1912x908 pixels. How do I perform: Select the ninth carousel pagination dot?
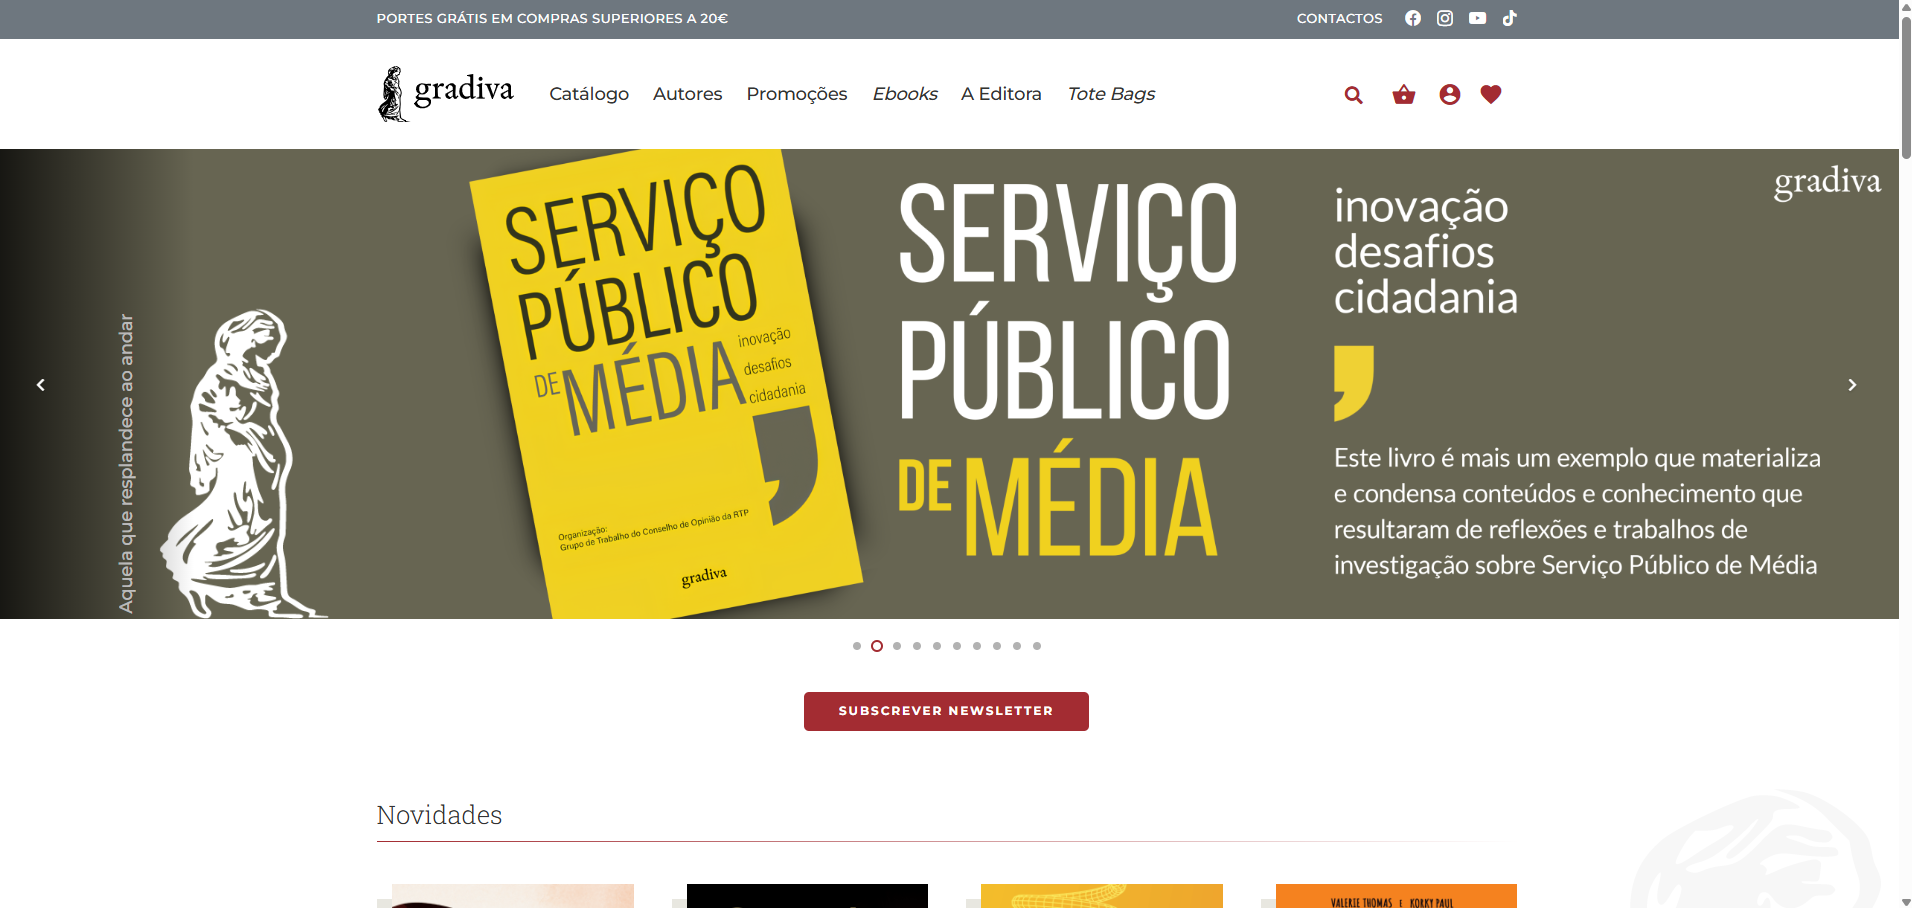click(1017, 646)
